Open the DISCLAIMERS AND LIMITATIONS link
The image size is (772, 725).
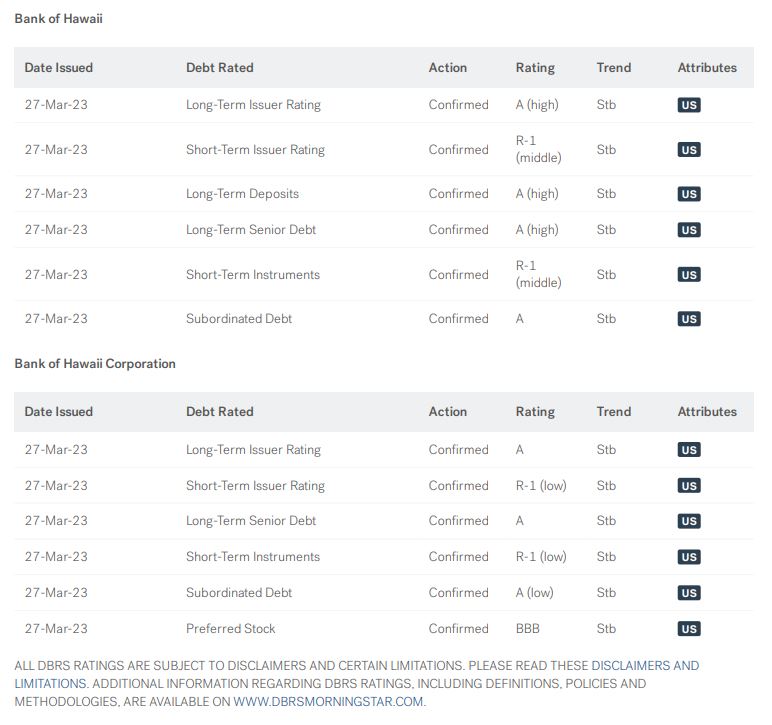click(x=645, y=665)
